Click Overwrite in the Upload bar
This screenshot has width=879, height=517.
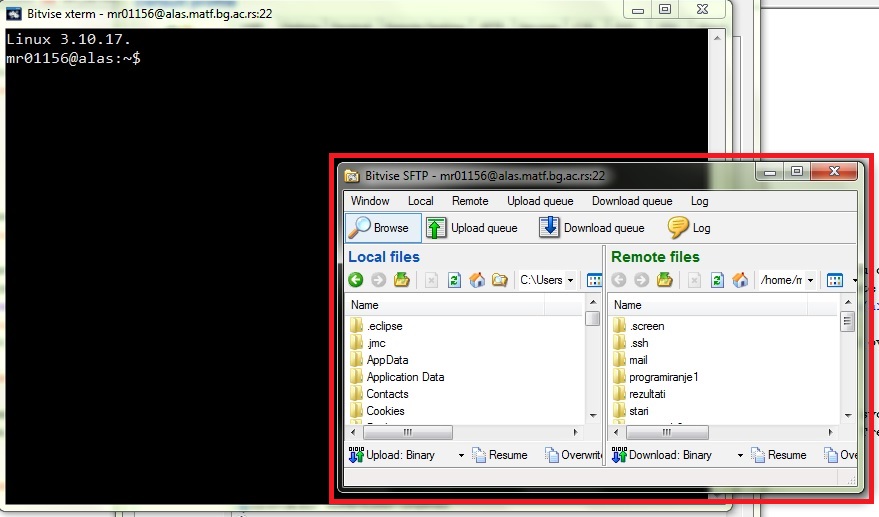(x=573, y=455)
